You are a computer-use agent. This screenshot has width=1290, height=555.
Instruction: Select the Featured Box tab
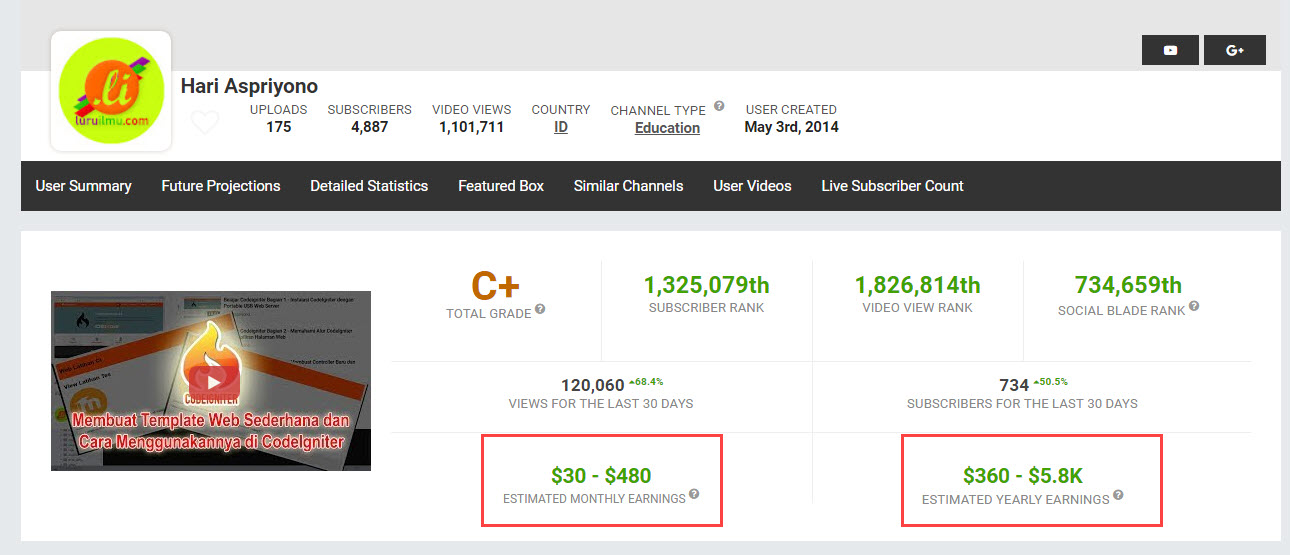click(x=501, y=186)
